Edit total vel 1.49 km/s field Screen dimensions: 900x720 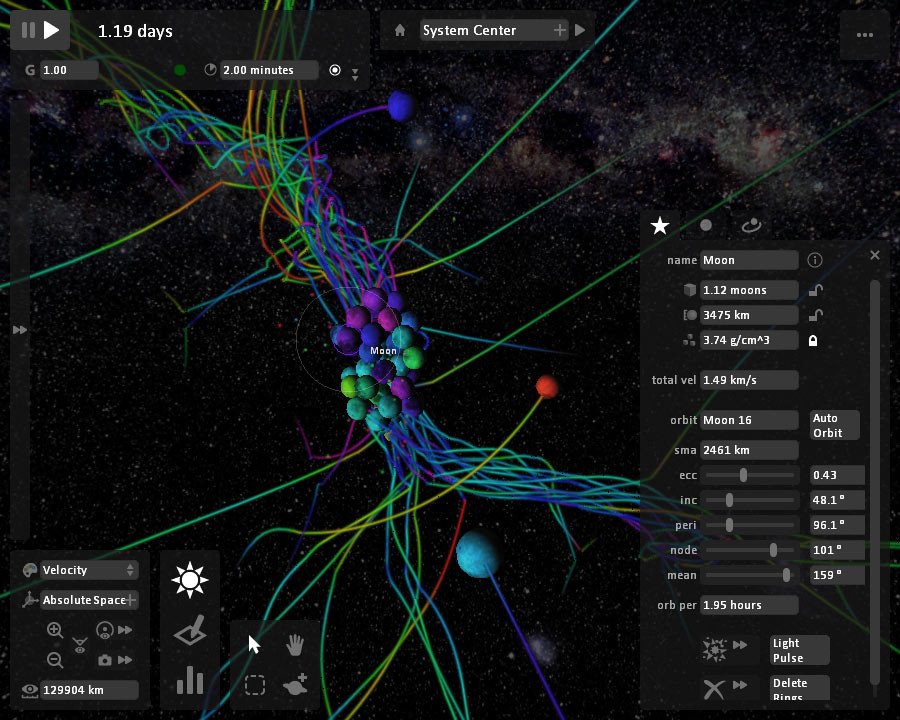point(749,380)
